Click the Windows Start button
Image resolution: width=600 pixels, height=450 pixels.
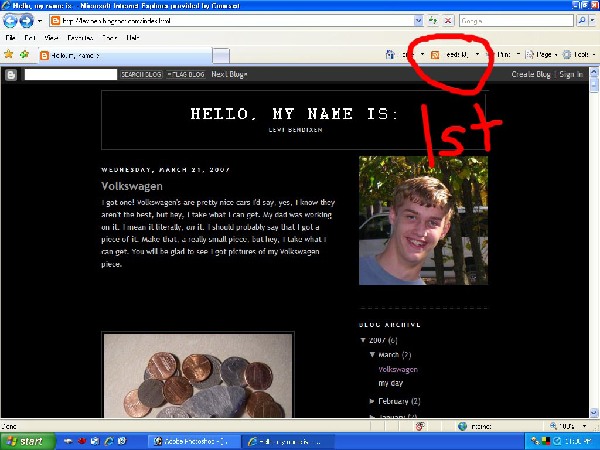(28, 442)
